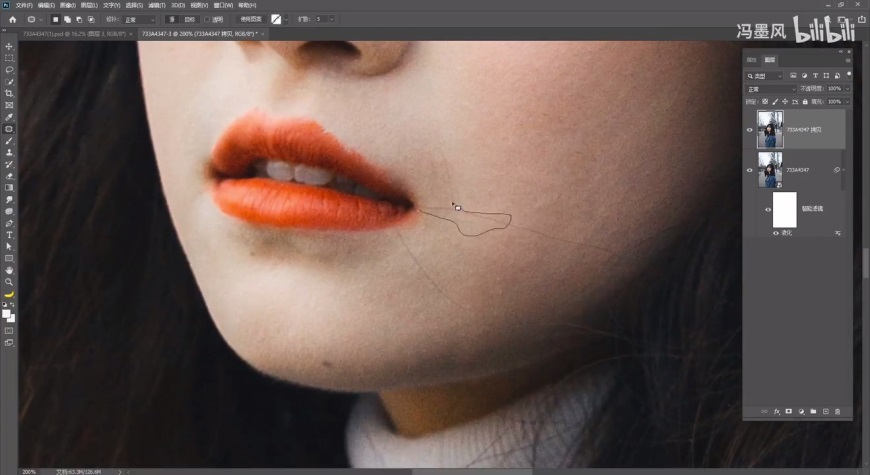Open layer fill dropdown arrow
Viewport: 870px width, 475px height.
(847, 102)
